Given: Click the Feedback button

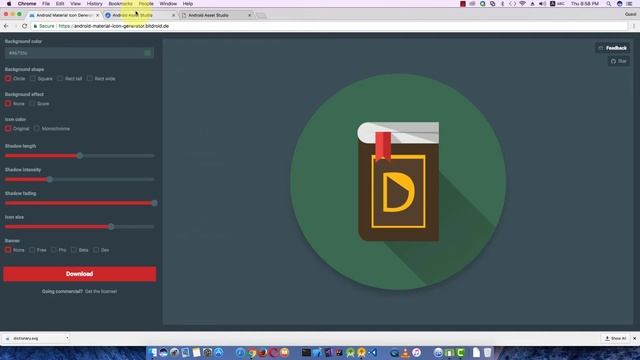Looking at the screenshot, I should coord(612,48).
